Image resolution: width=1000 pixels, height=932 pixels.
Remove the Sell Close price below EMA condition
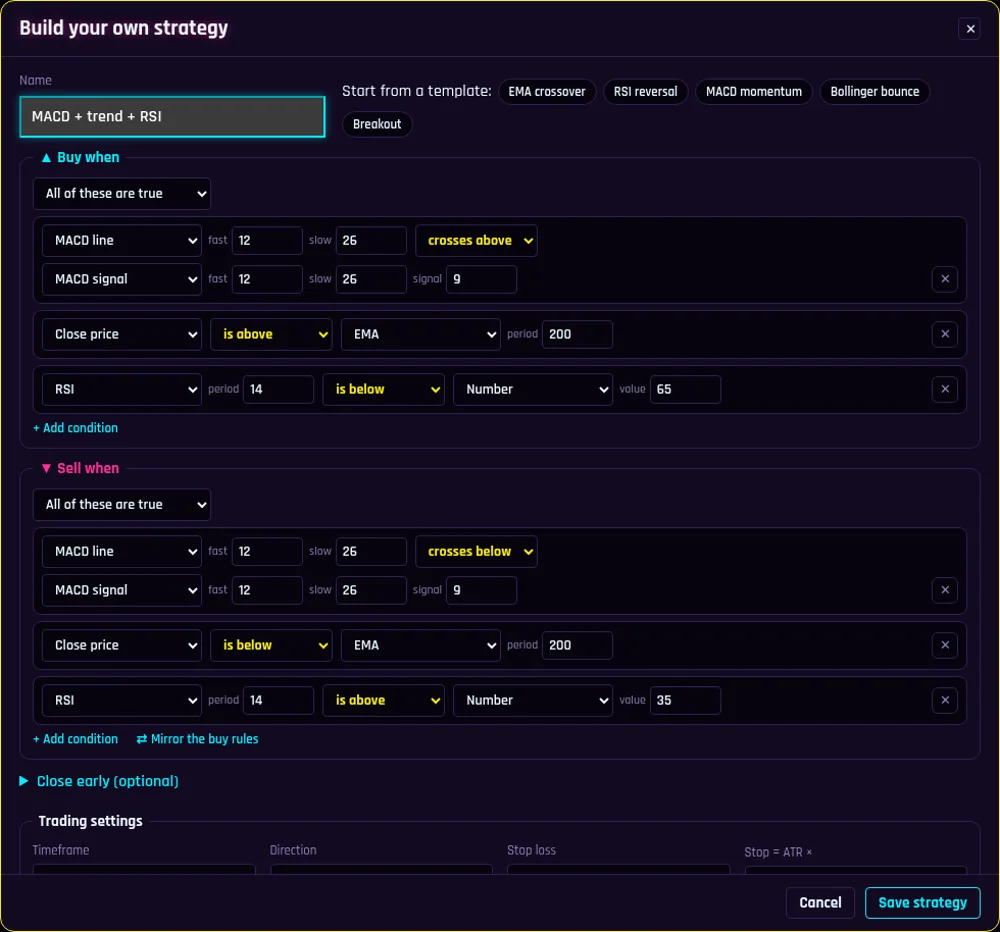click(x=945, y=645)
